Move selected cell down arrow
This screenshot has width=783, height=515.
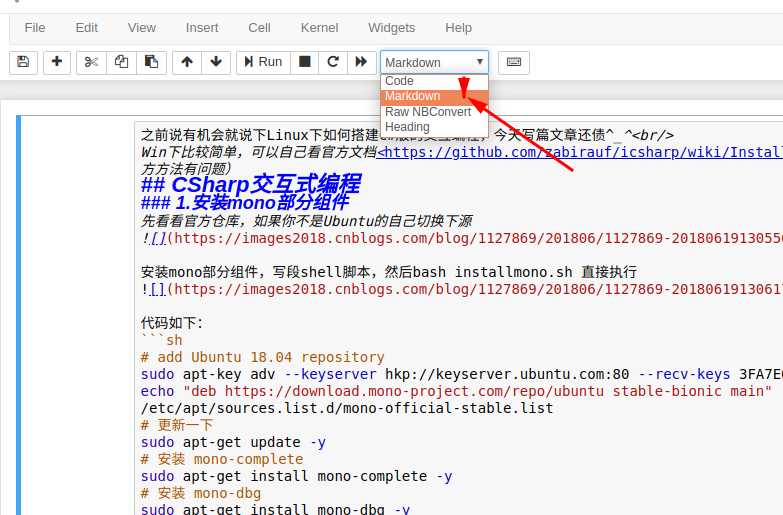pyautogui.click(x=216, y=62)
